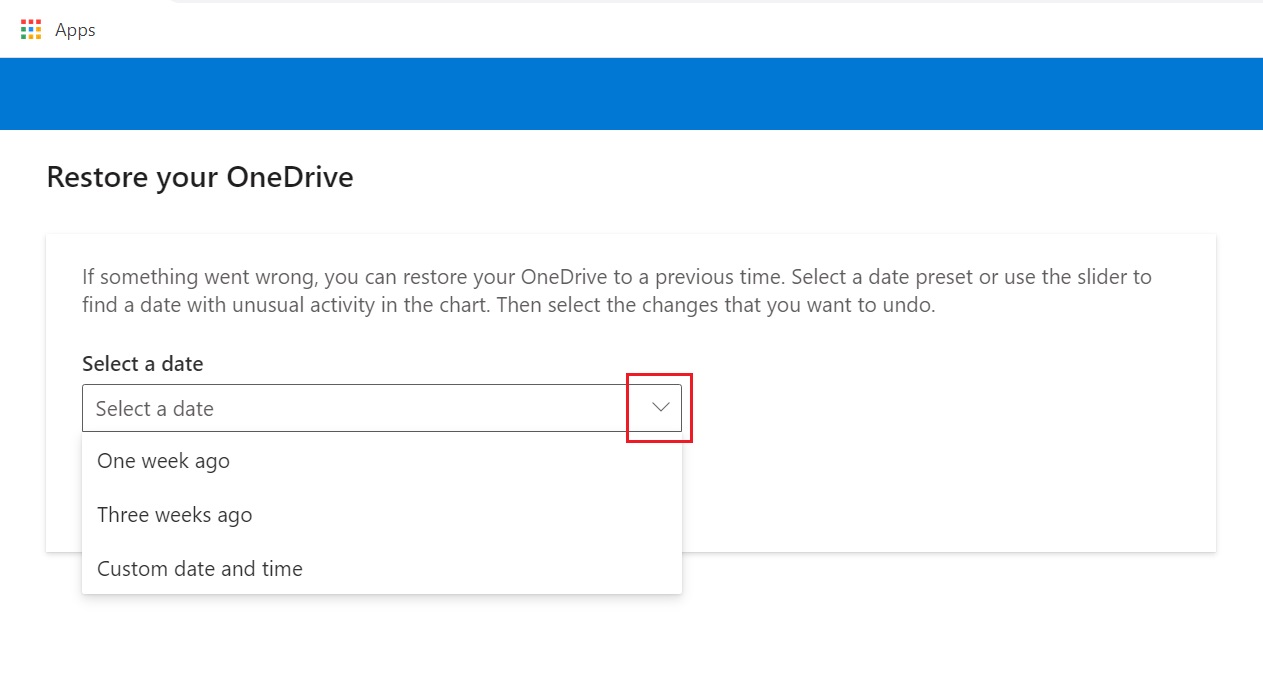Viewport: 1263px width, 673px height.
Task: Click the blue OneDrive header bar
Action: coord(631,93)
